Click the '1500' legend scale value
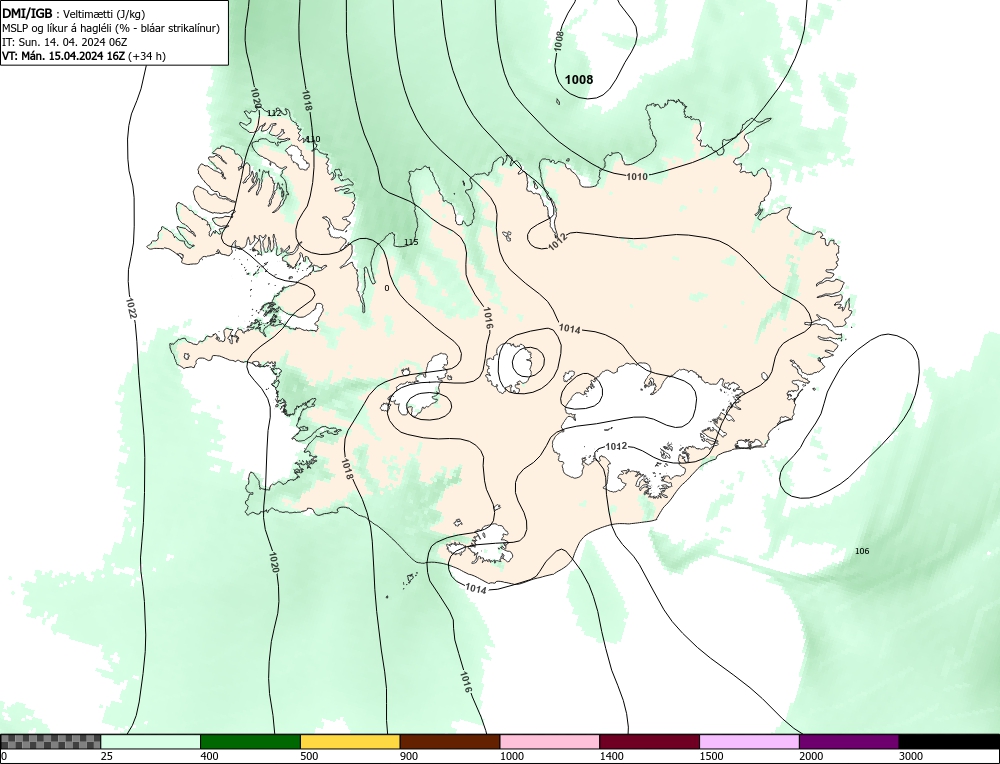 pyautogui.click(x=712, y=756)
